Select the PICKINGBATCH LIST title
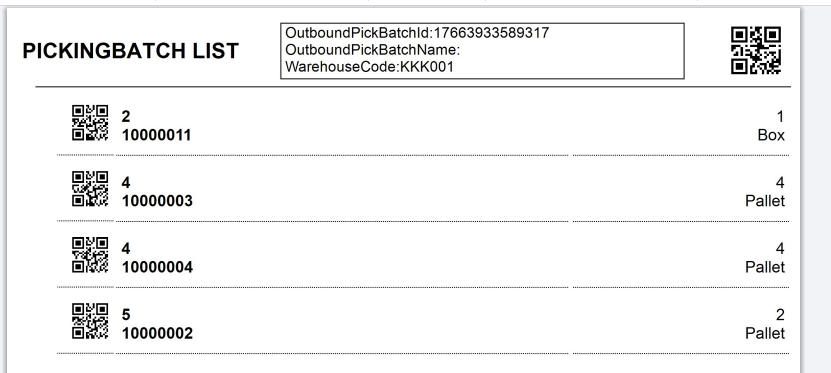This screenshot has height=373, width=831. (x=130, y=51)
